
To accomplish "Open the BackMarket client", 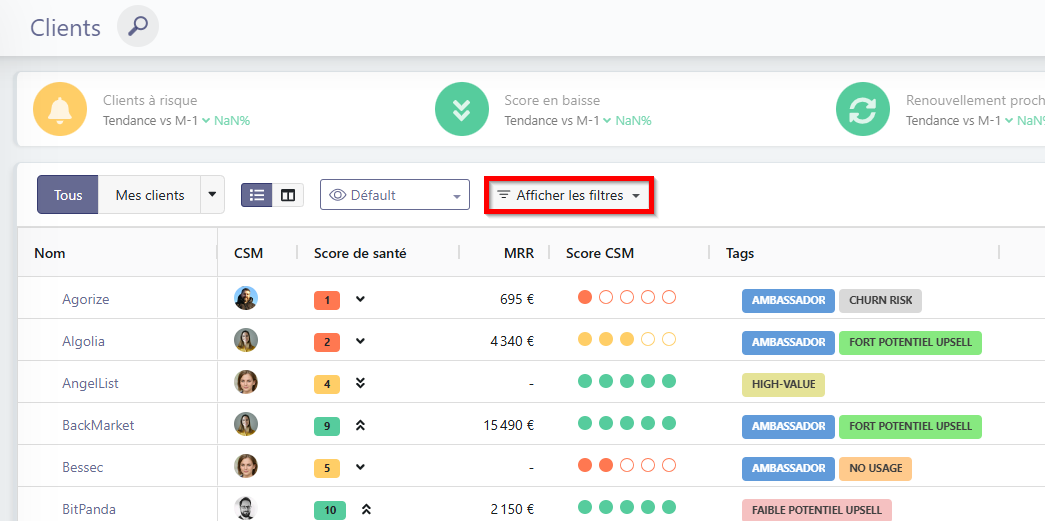I will point(98,425).
